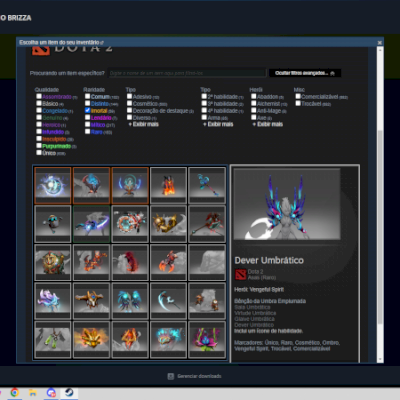400x400 pixels.
Task: Collapse filters with Ocultar filtros avançados
Action: (305, 73)
